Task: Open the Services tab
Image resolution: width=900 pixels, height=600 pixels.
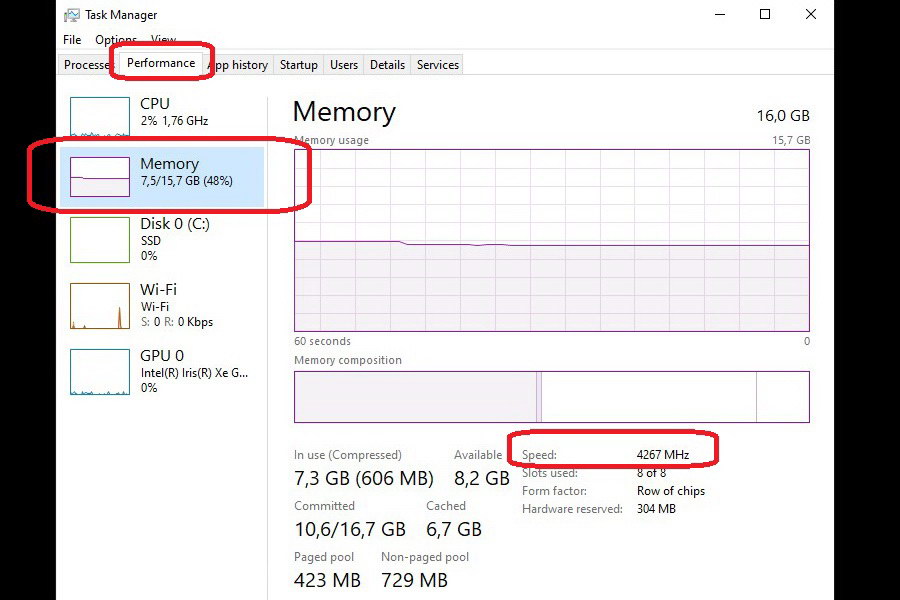Action: tap(438, 65)
